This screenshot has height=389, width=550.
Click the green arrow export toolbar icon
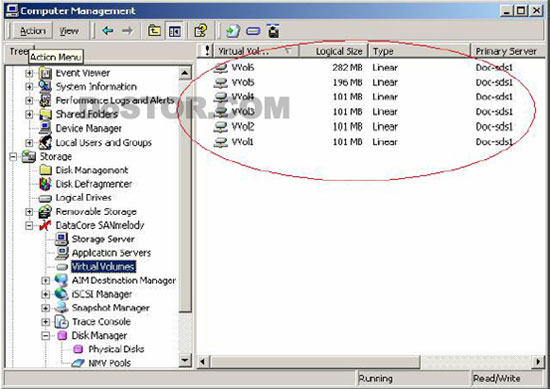pos(233,31)
